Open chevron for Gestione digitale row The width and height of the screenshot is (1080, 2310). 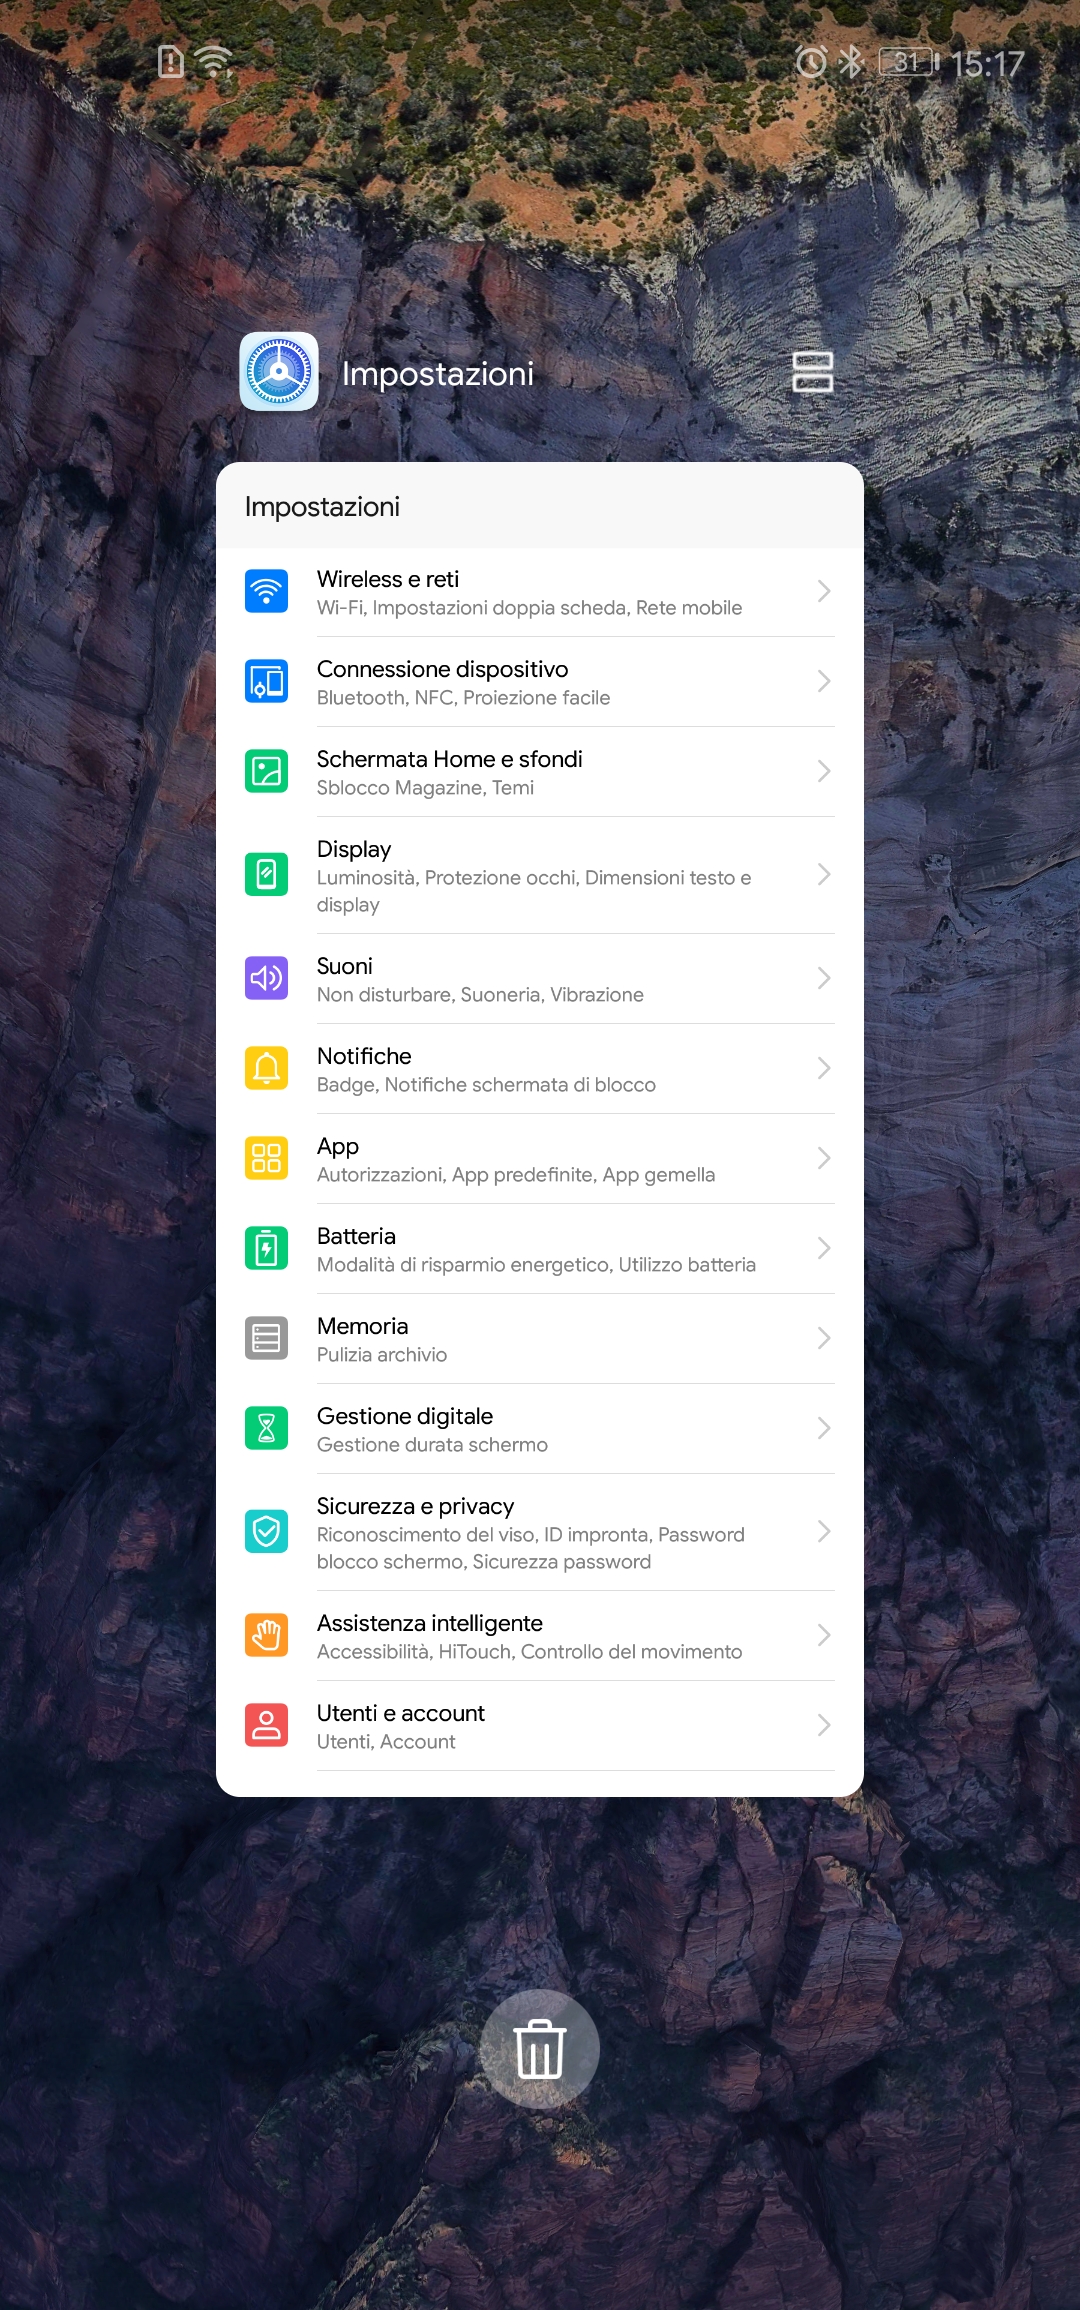pos(824,1428)
